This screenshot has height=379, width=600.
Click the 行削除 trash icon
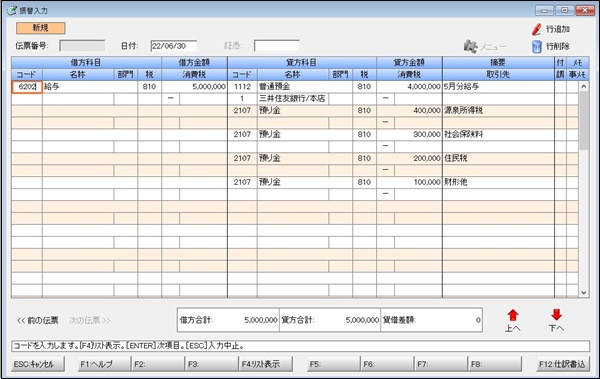[x=537, y=46]
